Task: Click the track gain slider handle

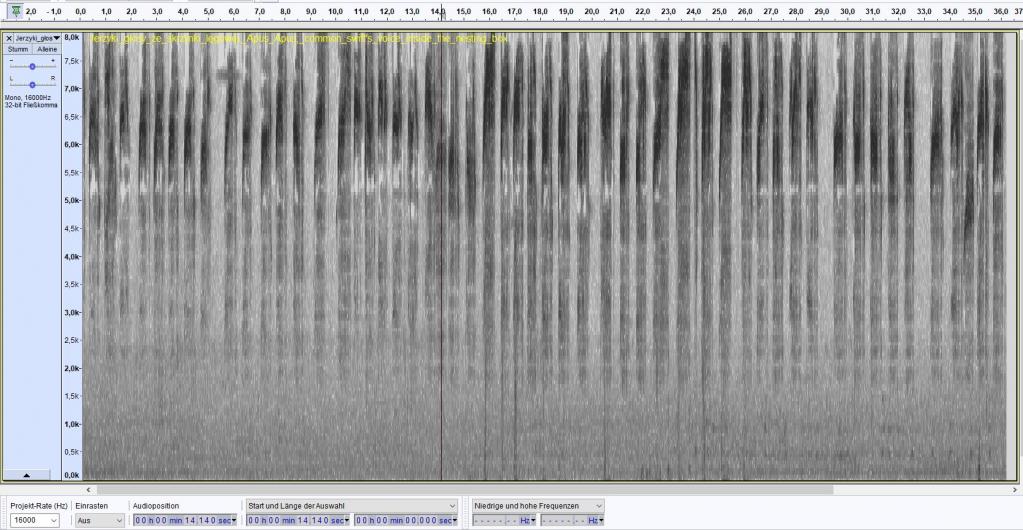Action: pos(32,66)
